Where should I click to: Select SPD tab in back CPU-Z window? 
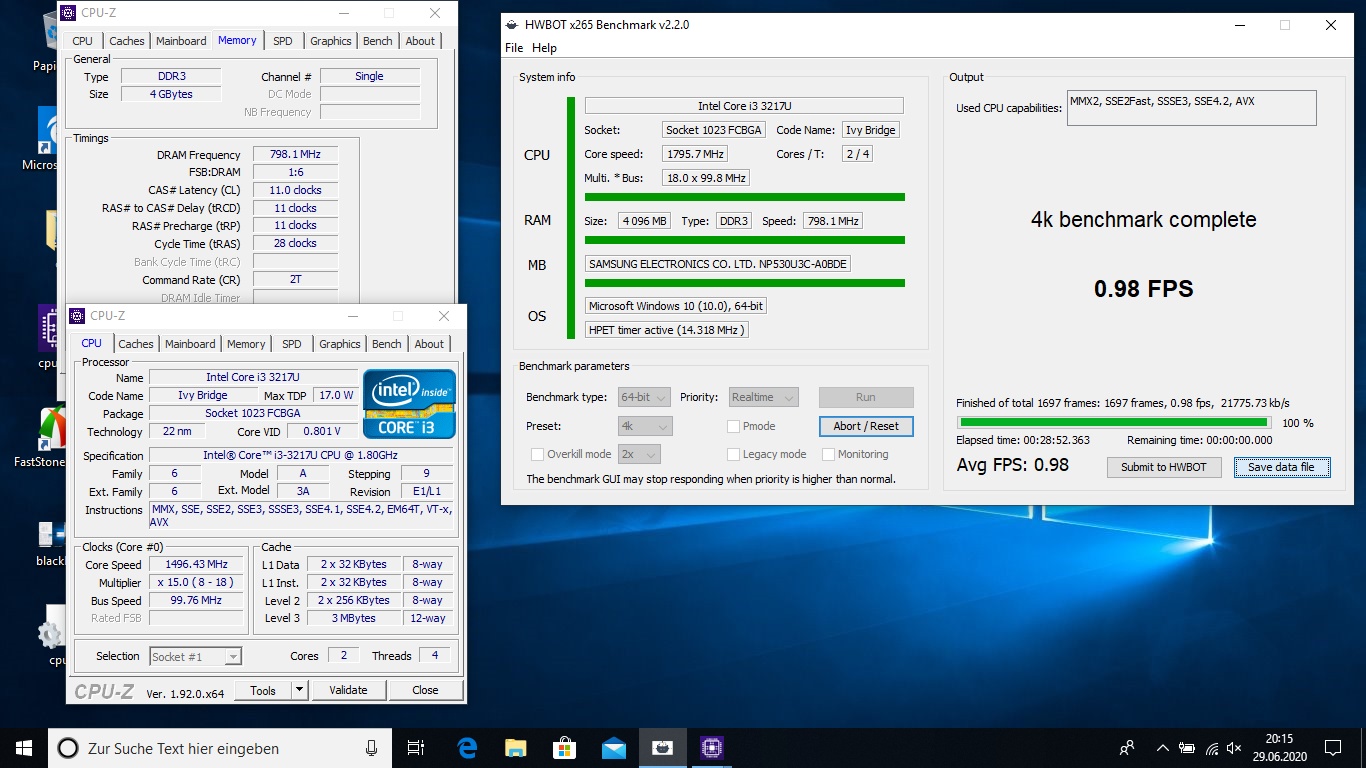point(283,41)
